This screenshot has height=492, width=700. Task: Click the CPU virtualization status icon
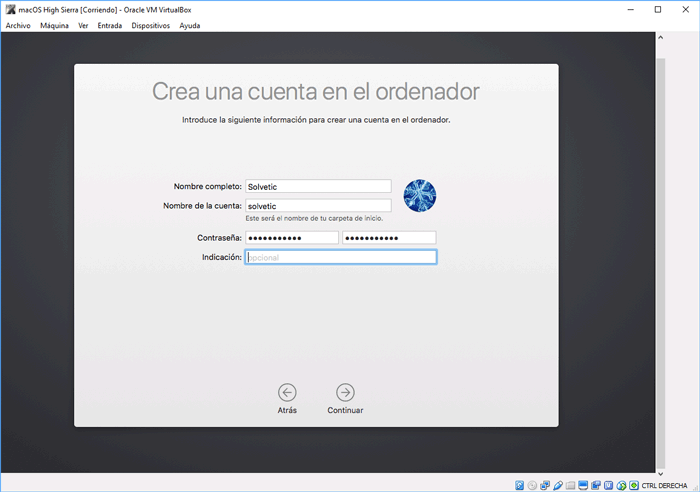pyautogui.click(x=608, y=485)
